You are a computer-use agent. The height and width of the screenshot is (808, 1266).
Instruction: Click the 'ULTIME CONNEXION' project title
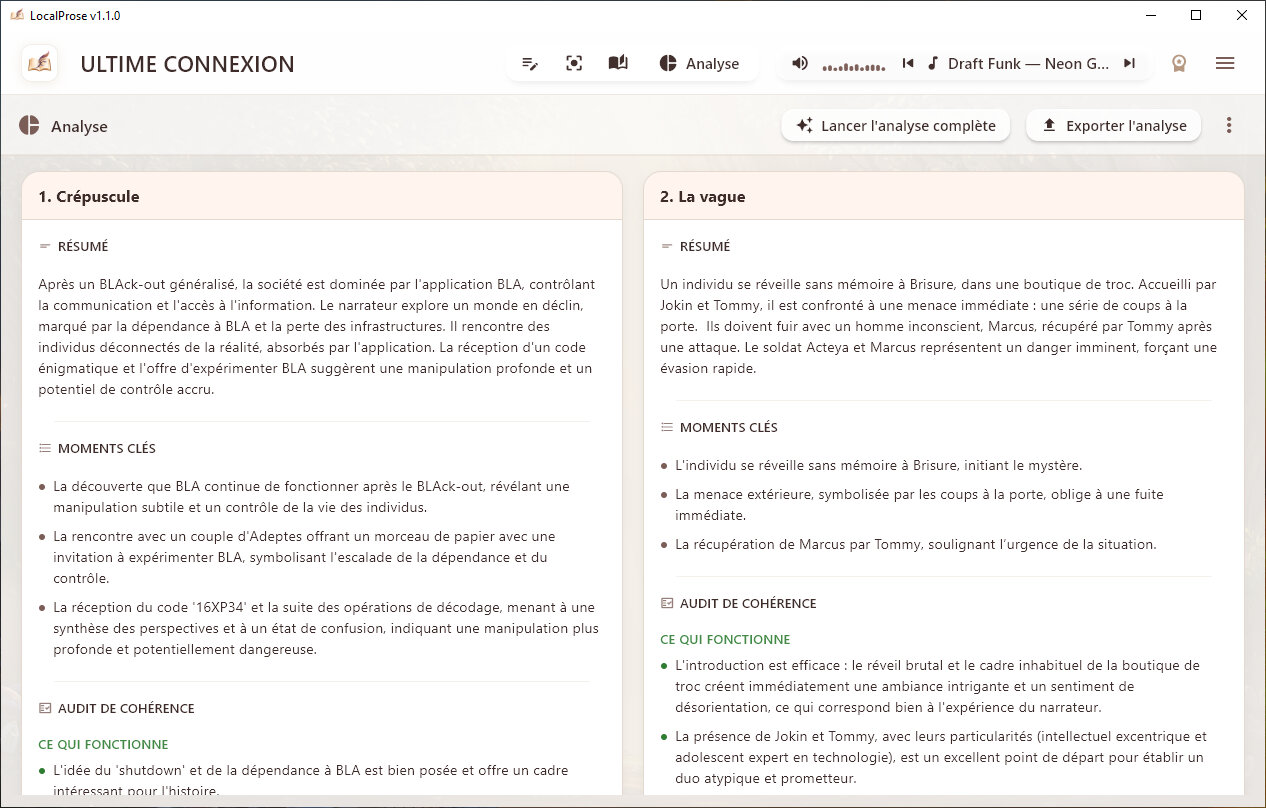point(187,65)
